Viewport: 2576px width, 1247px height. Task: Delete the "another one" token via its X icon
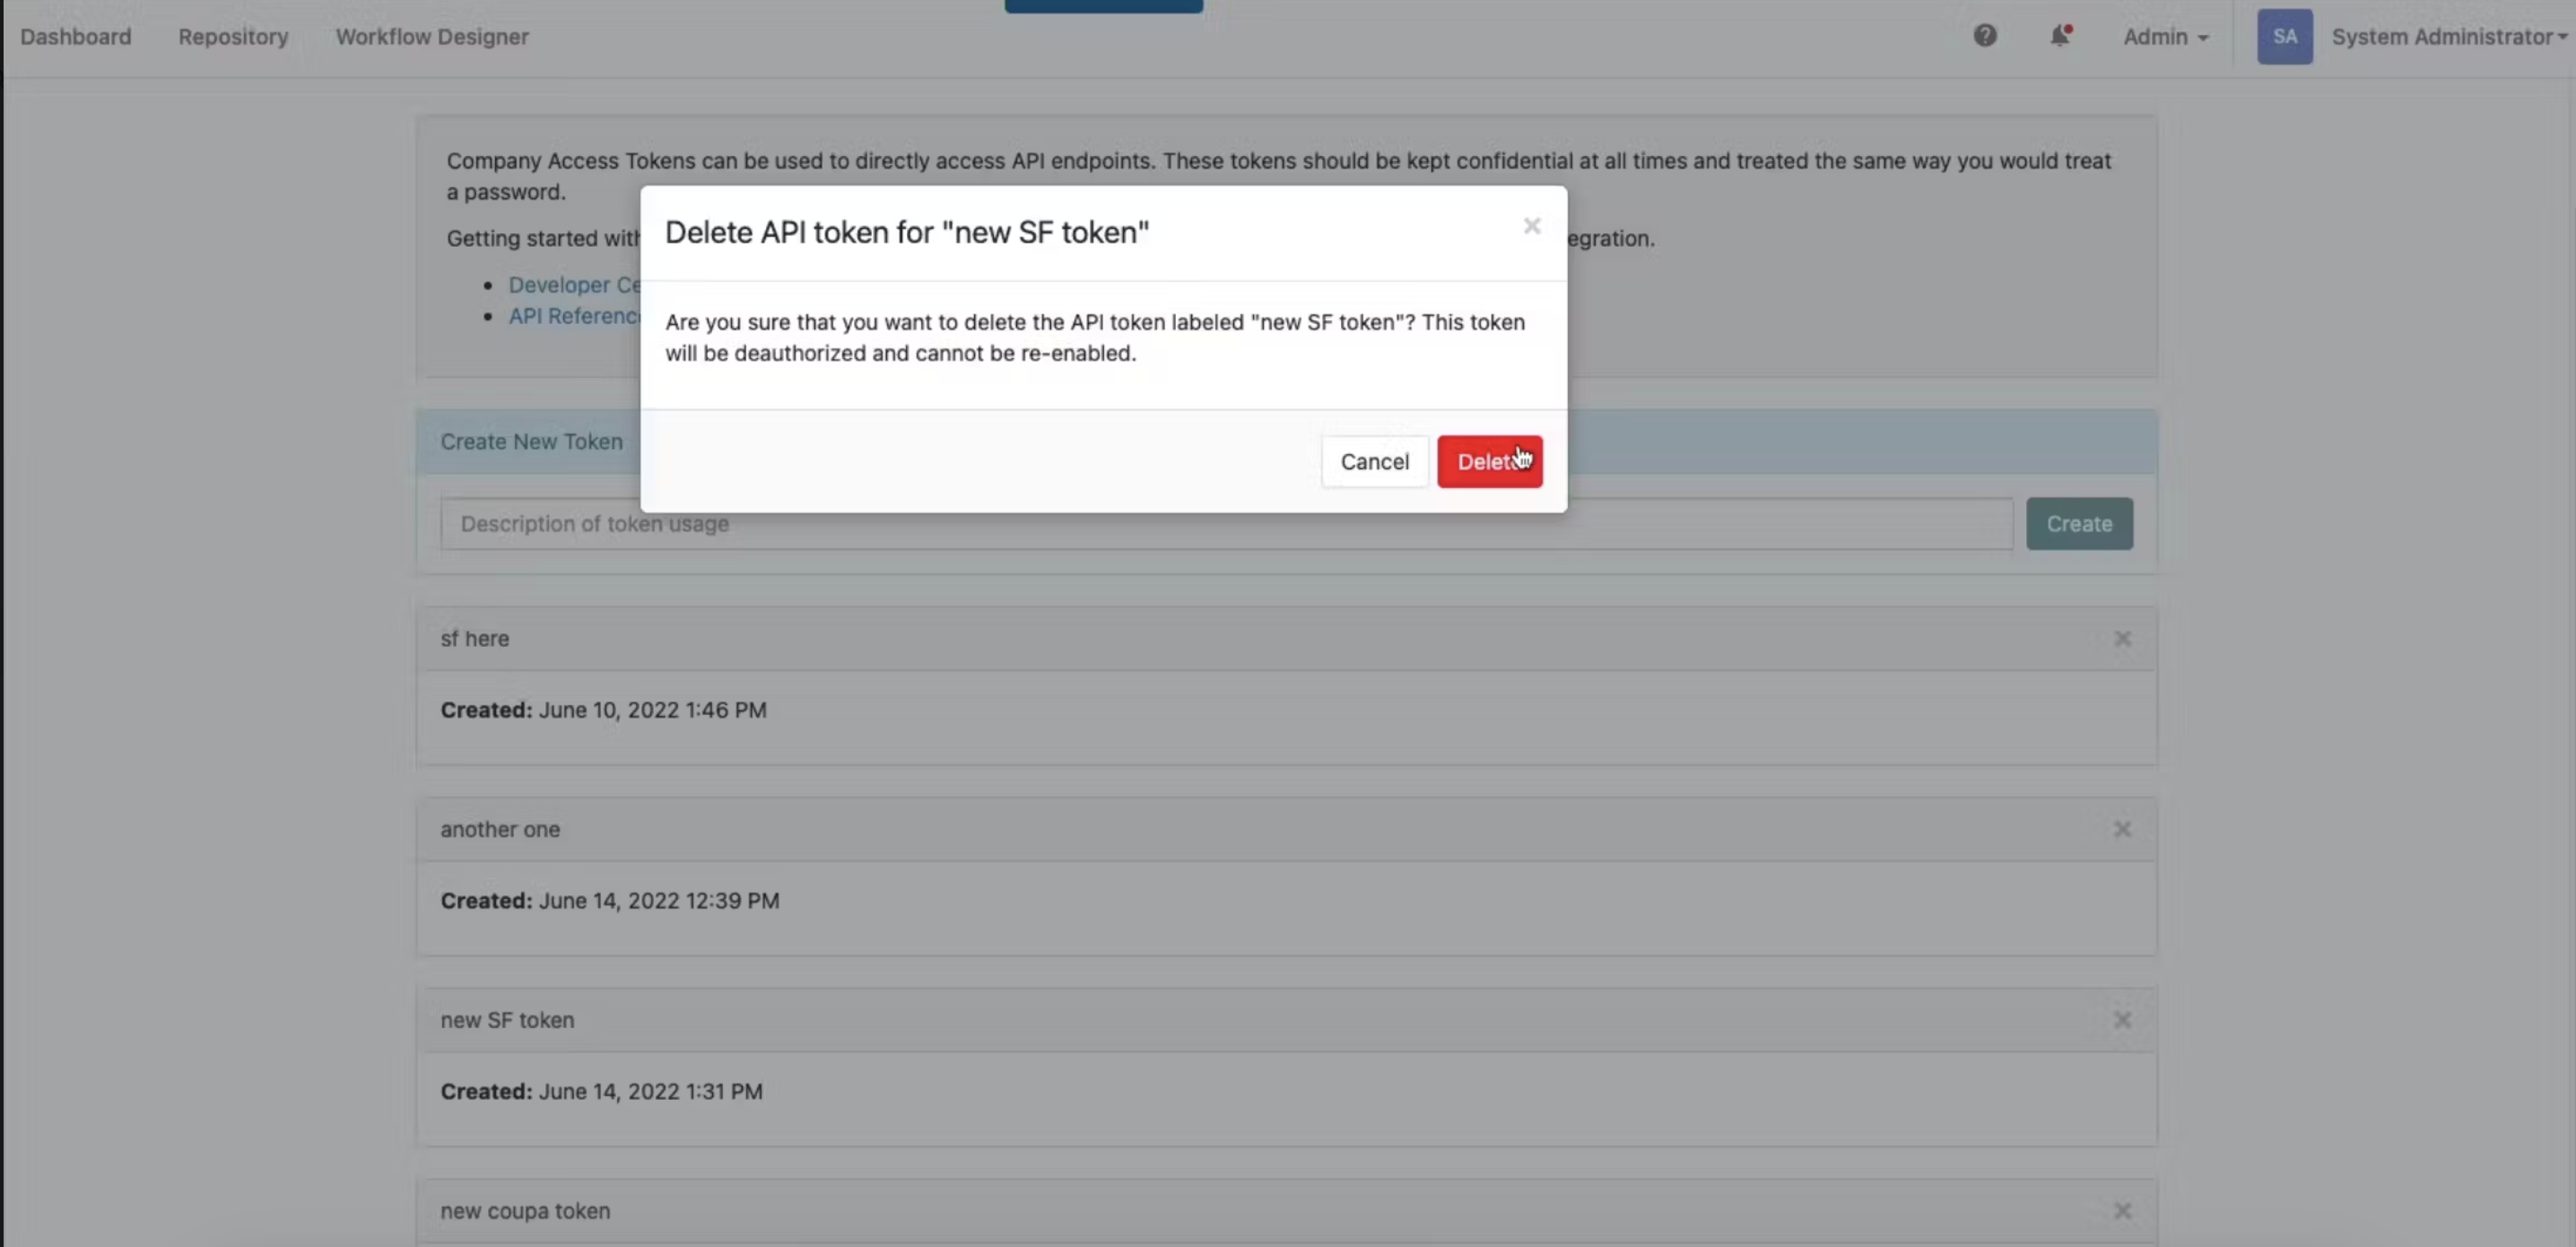2123,828
